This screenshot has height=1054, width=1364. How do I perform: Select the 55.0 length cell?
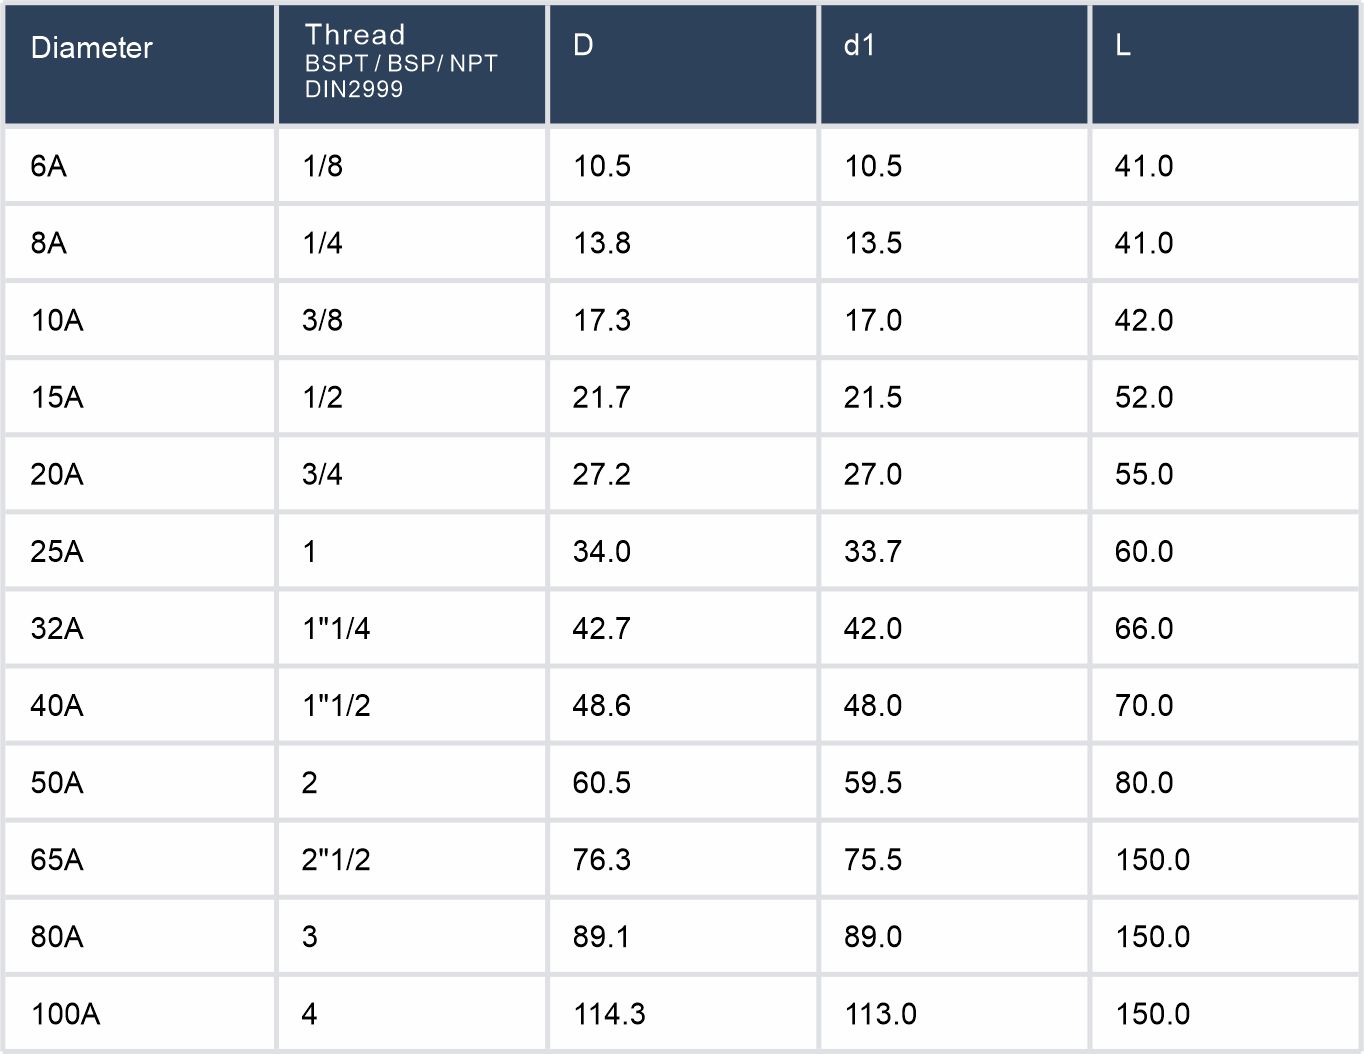pos(1144,474)
